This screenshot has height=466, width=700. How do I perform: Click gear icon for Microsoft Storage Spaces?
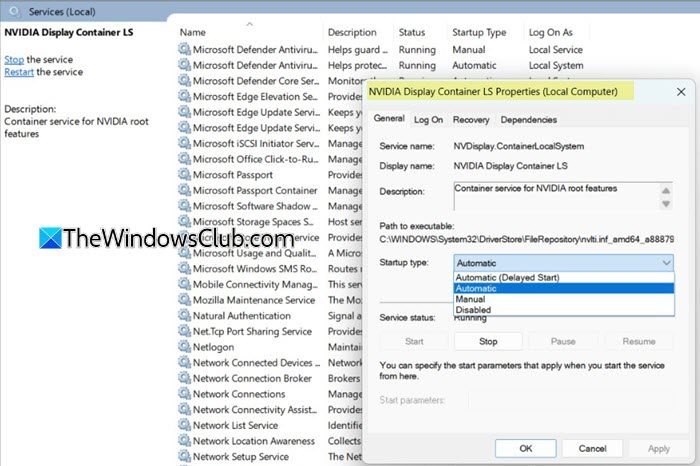(x=184, y=221)
